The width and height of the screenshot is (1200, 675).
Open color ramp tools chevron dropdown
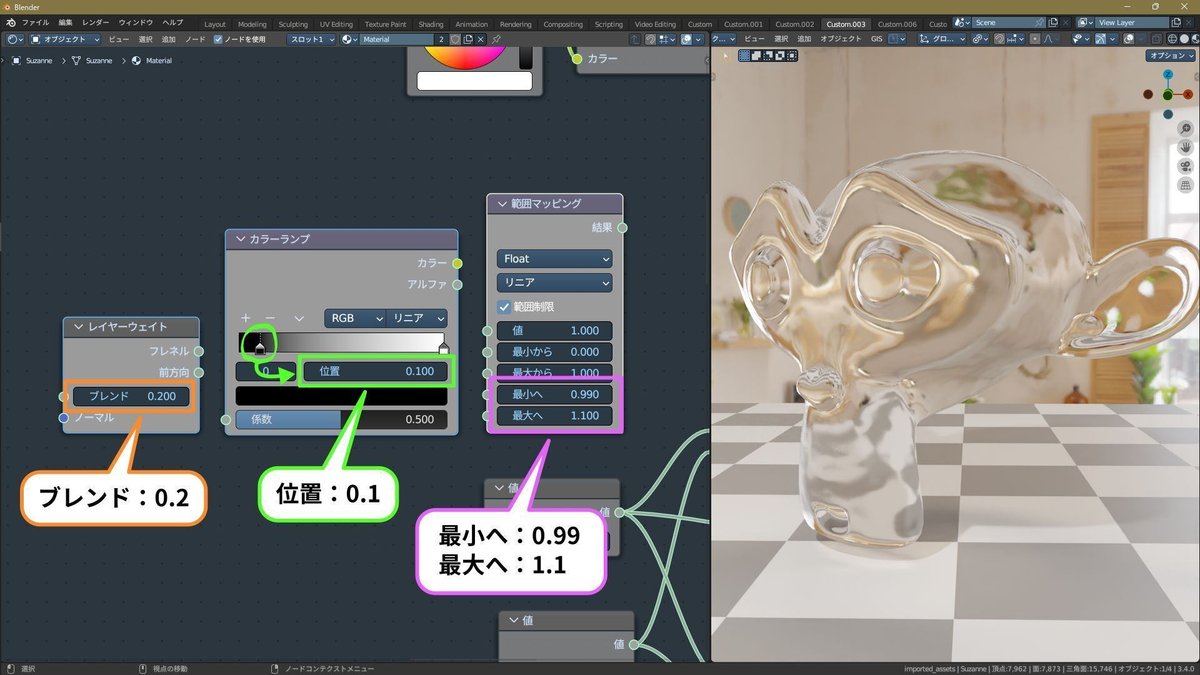click(x=299, y=318)
